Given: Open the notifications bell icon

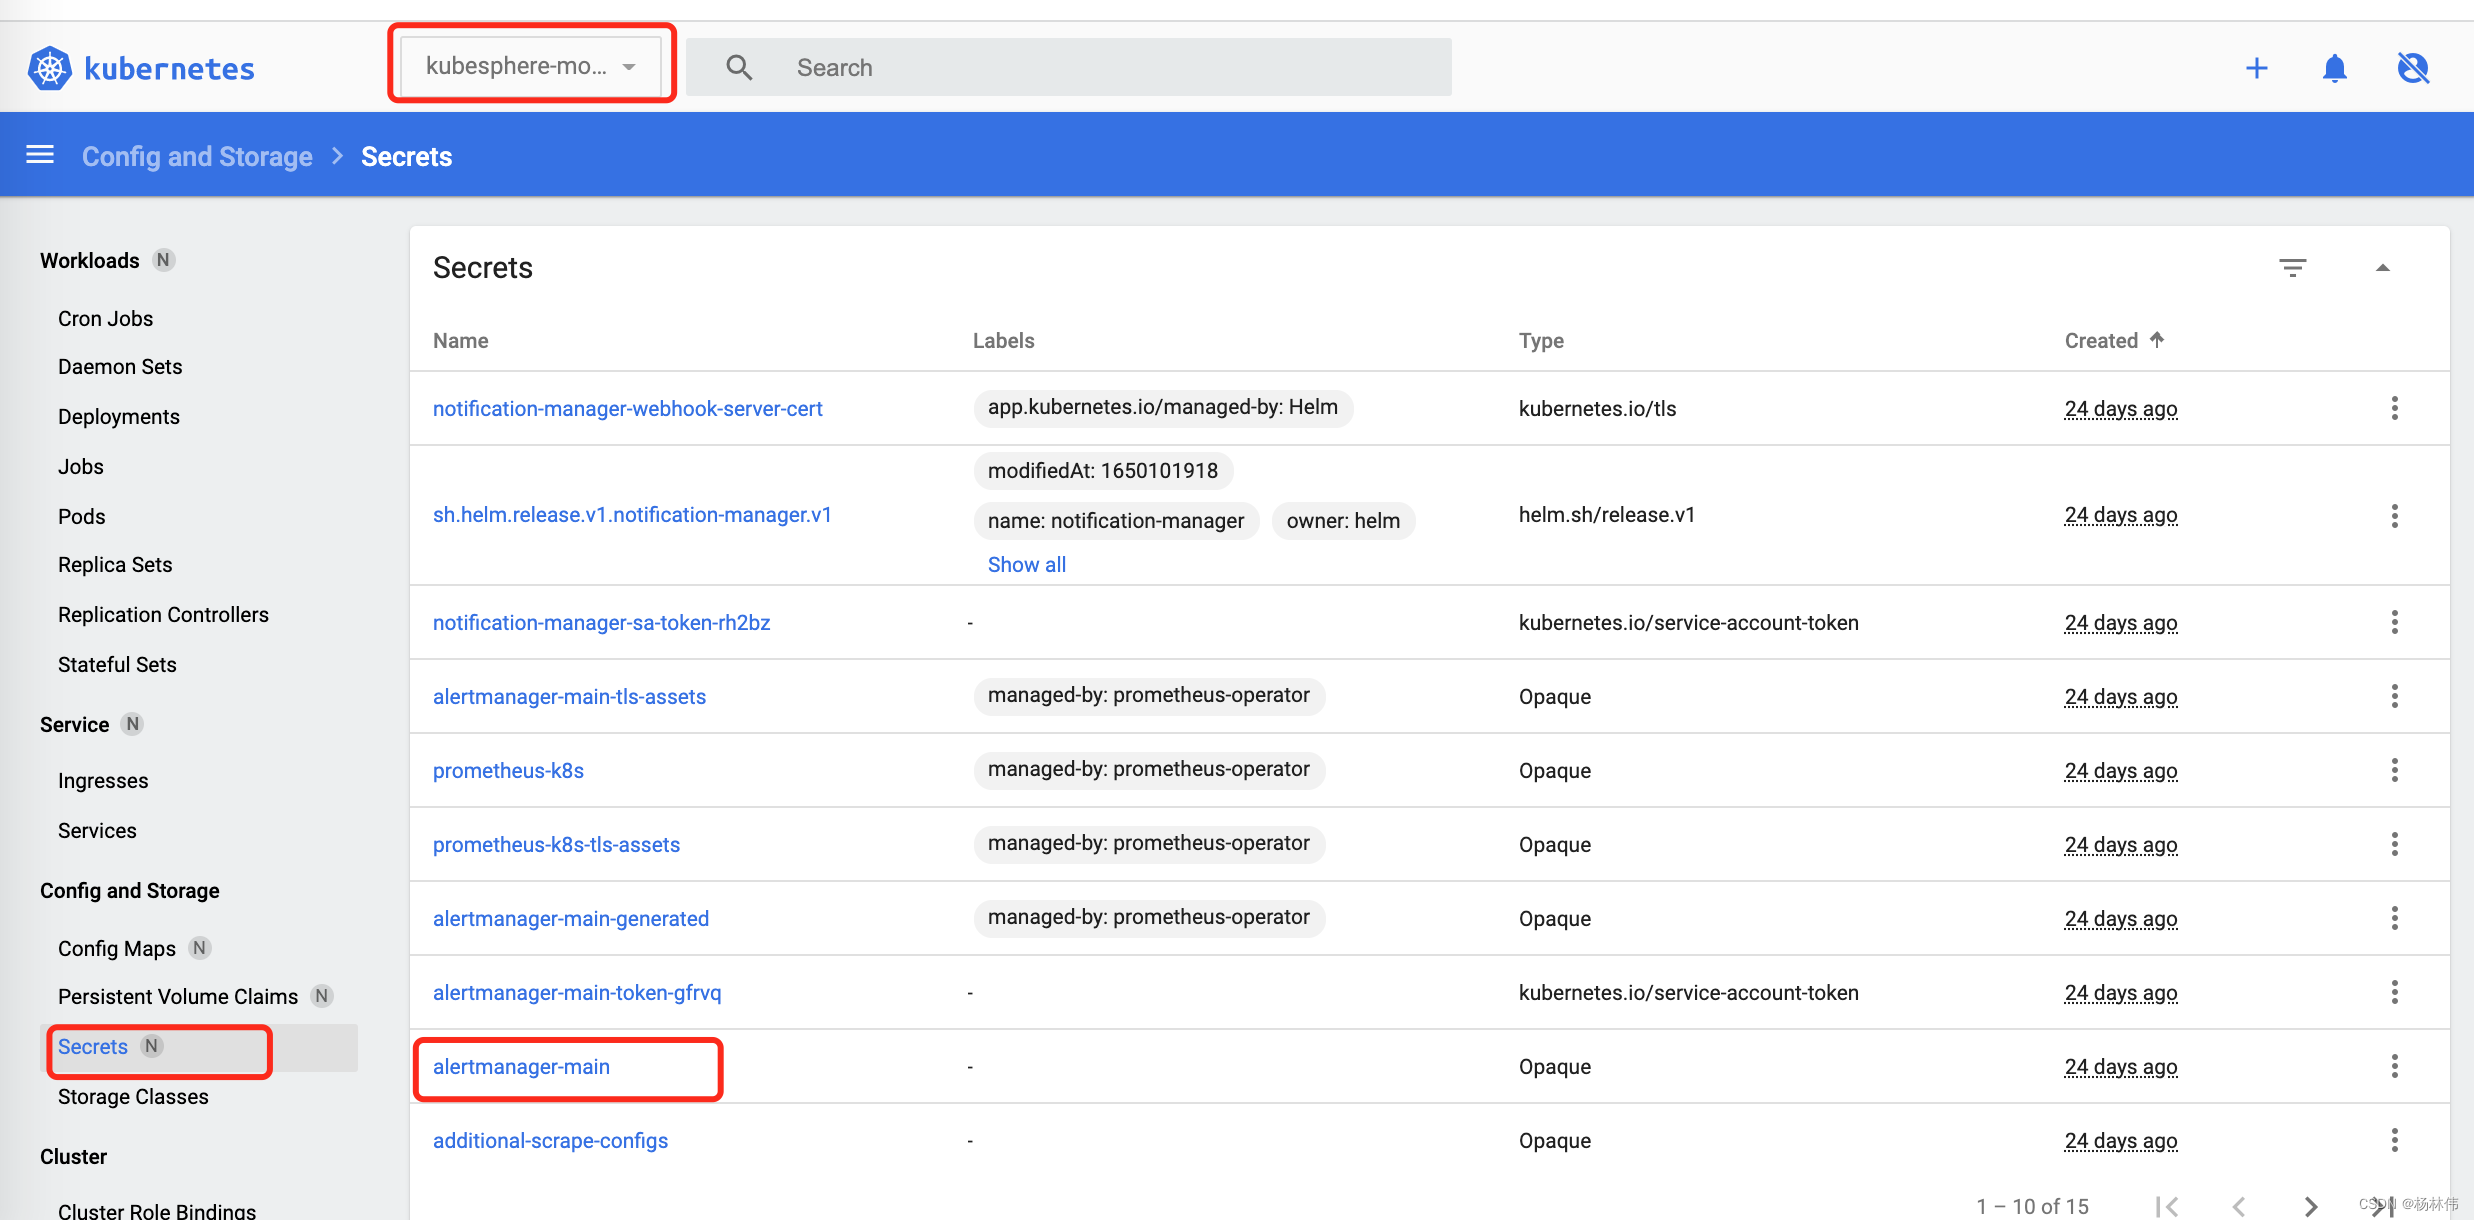Looking at the screenshot, I should (2334, 68).
